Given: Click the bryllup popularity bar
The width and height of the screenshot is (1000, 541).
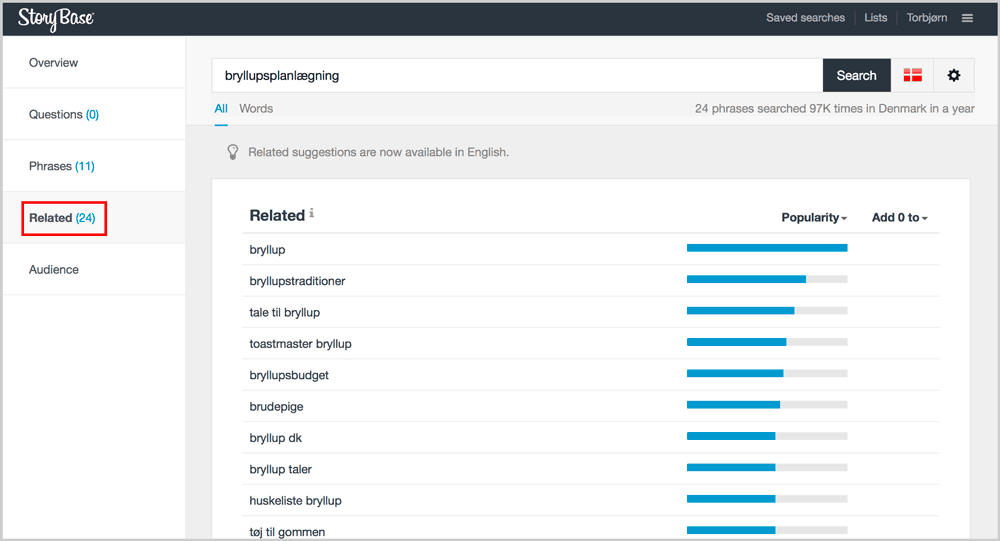Looking at the screenshot, I should point(767,248).
